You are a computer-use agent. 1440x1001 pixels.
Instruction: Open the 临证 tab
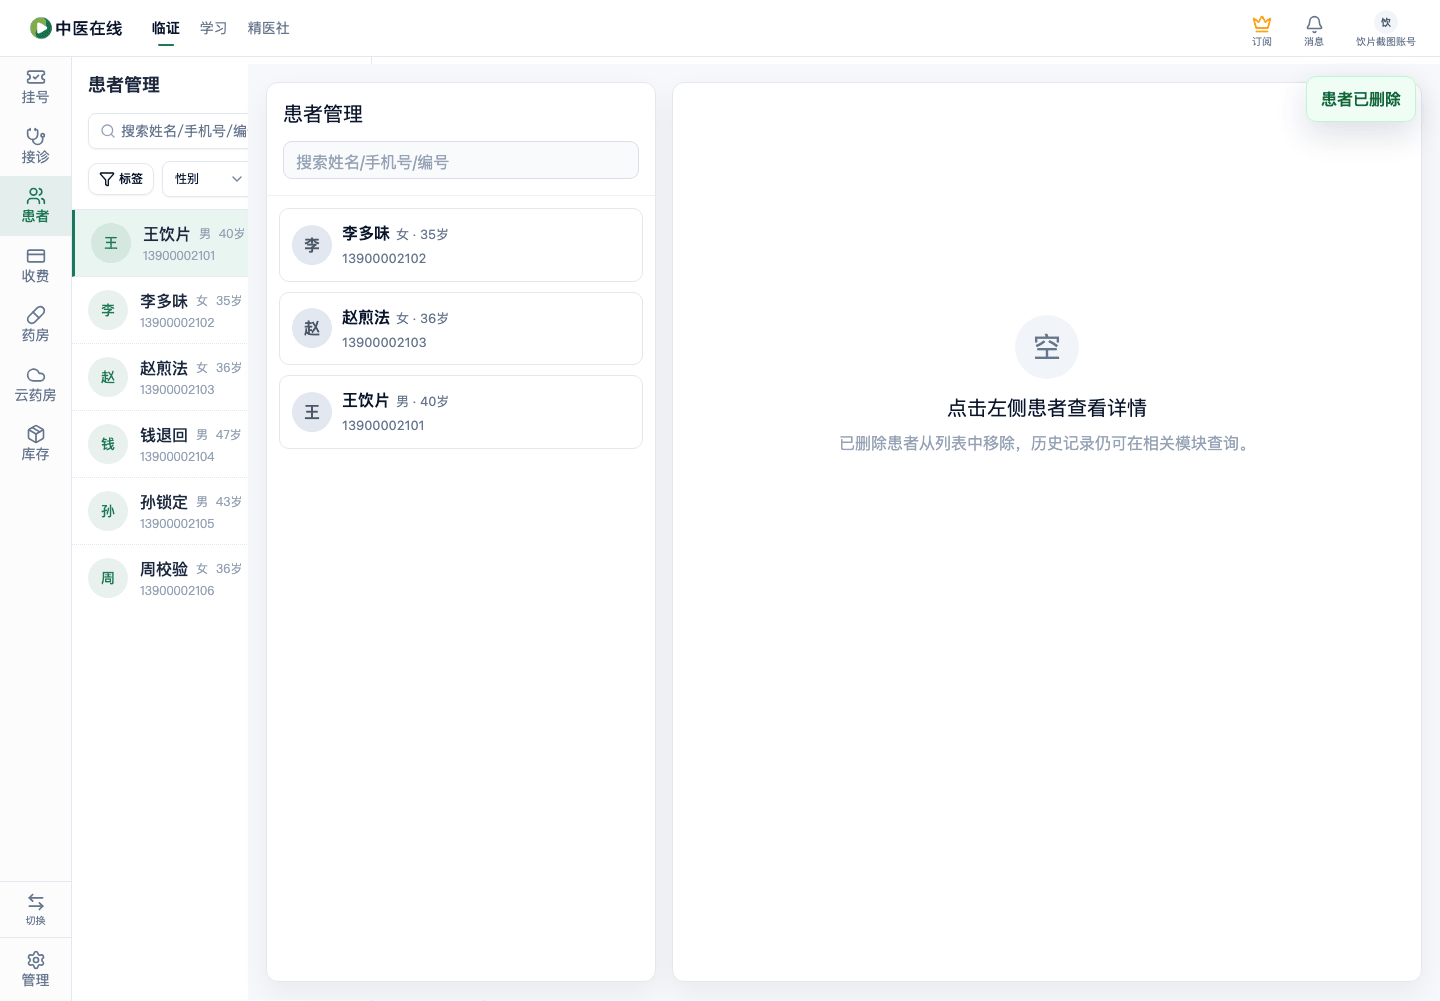point(166,28)
